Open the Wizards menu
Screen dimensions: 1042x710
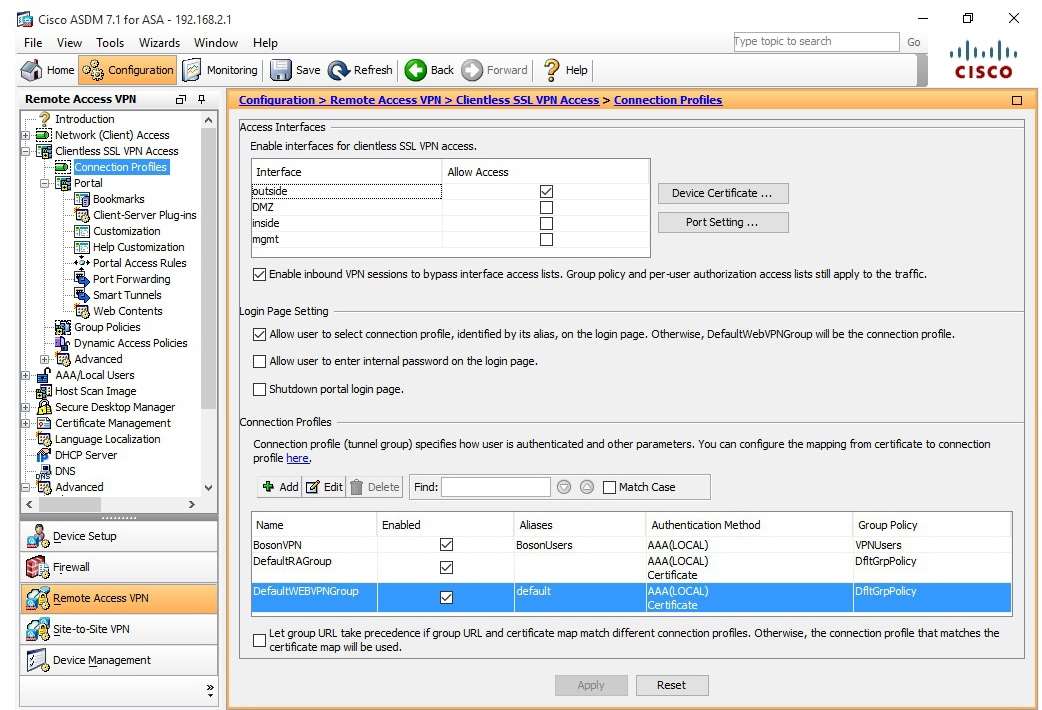point(159,43)
